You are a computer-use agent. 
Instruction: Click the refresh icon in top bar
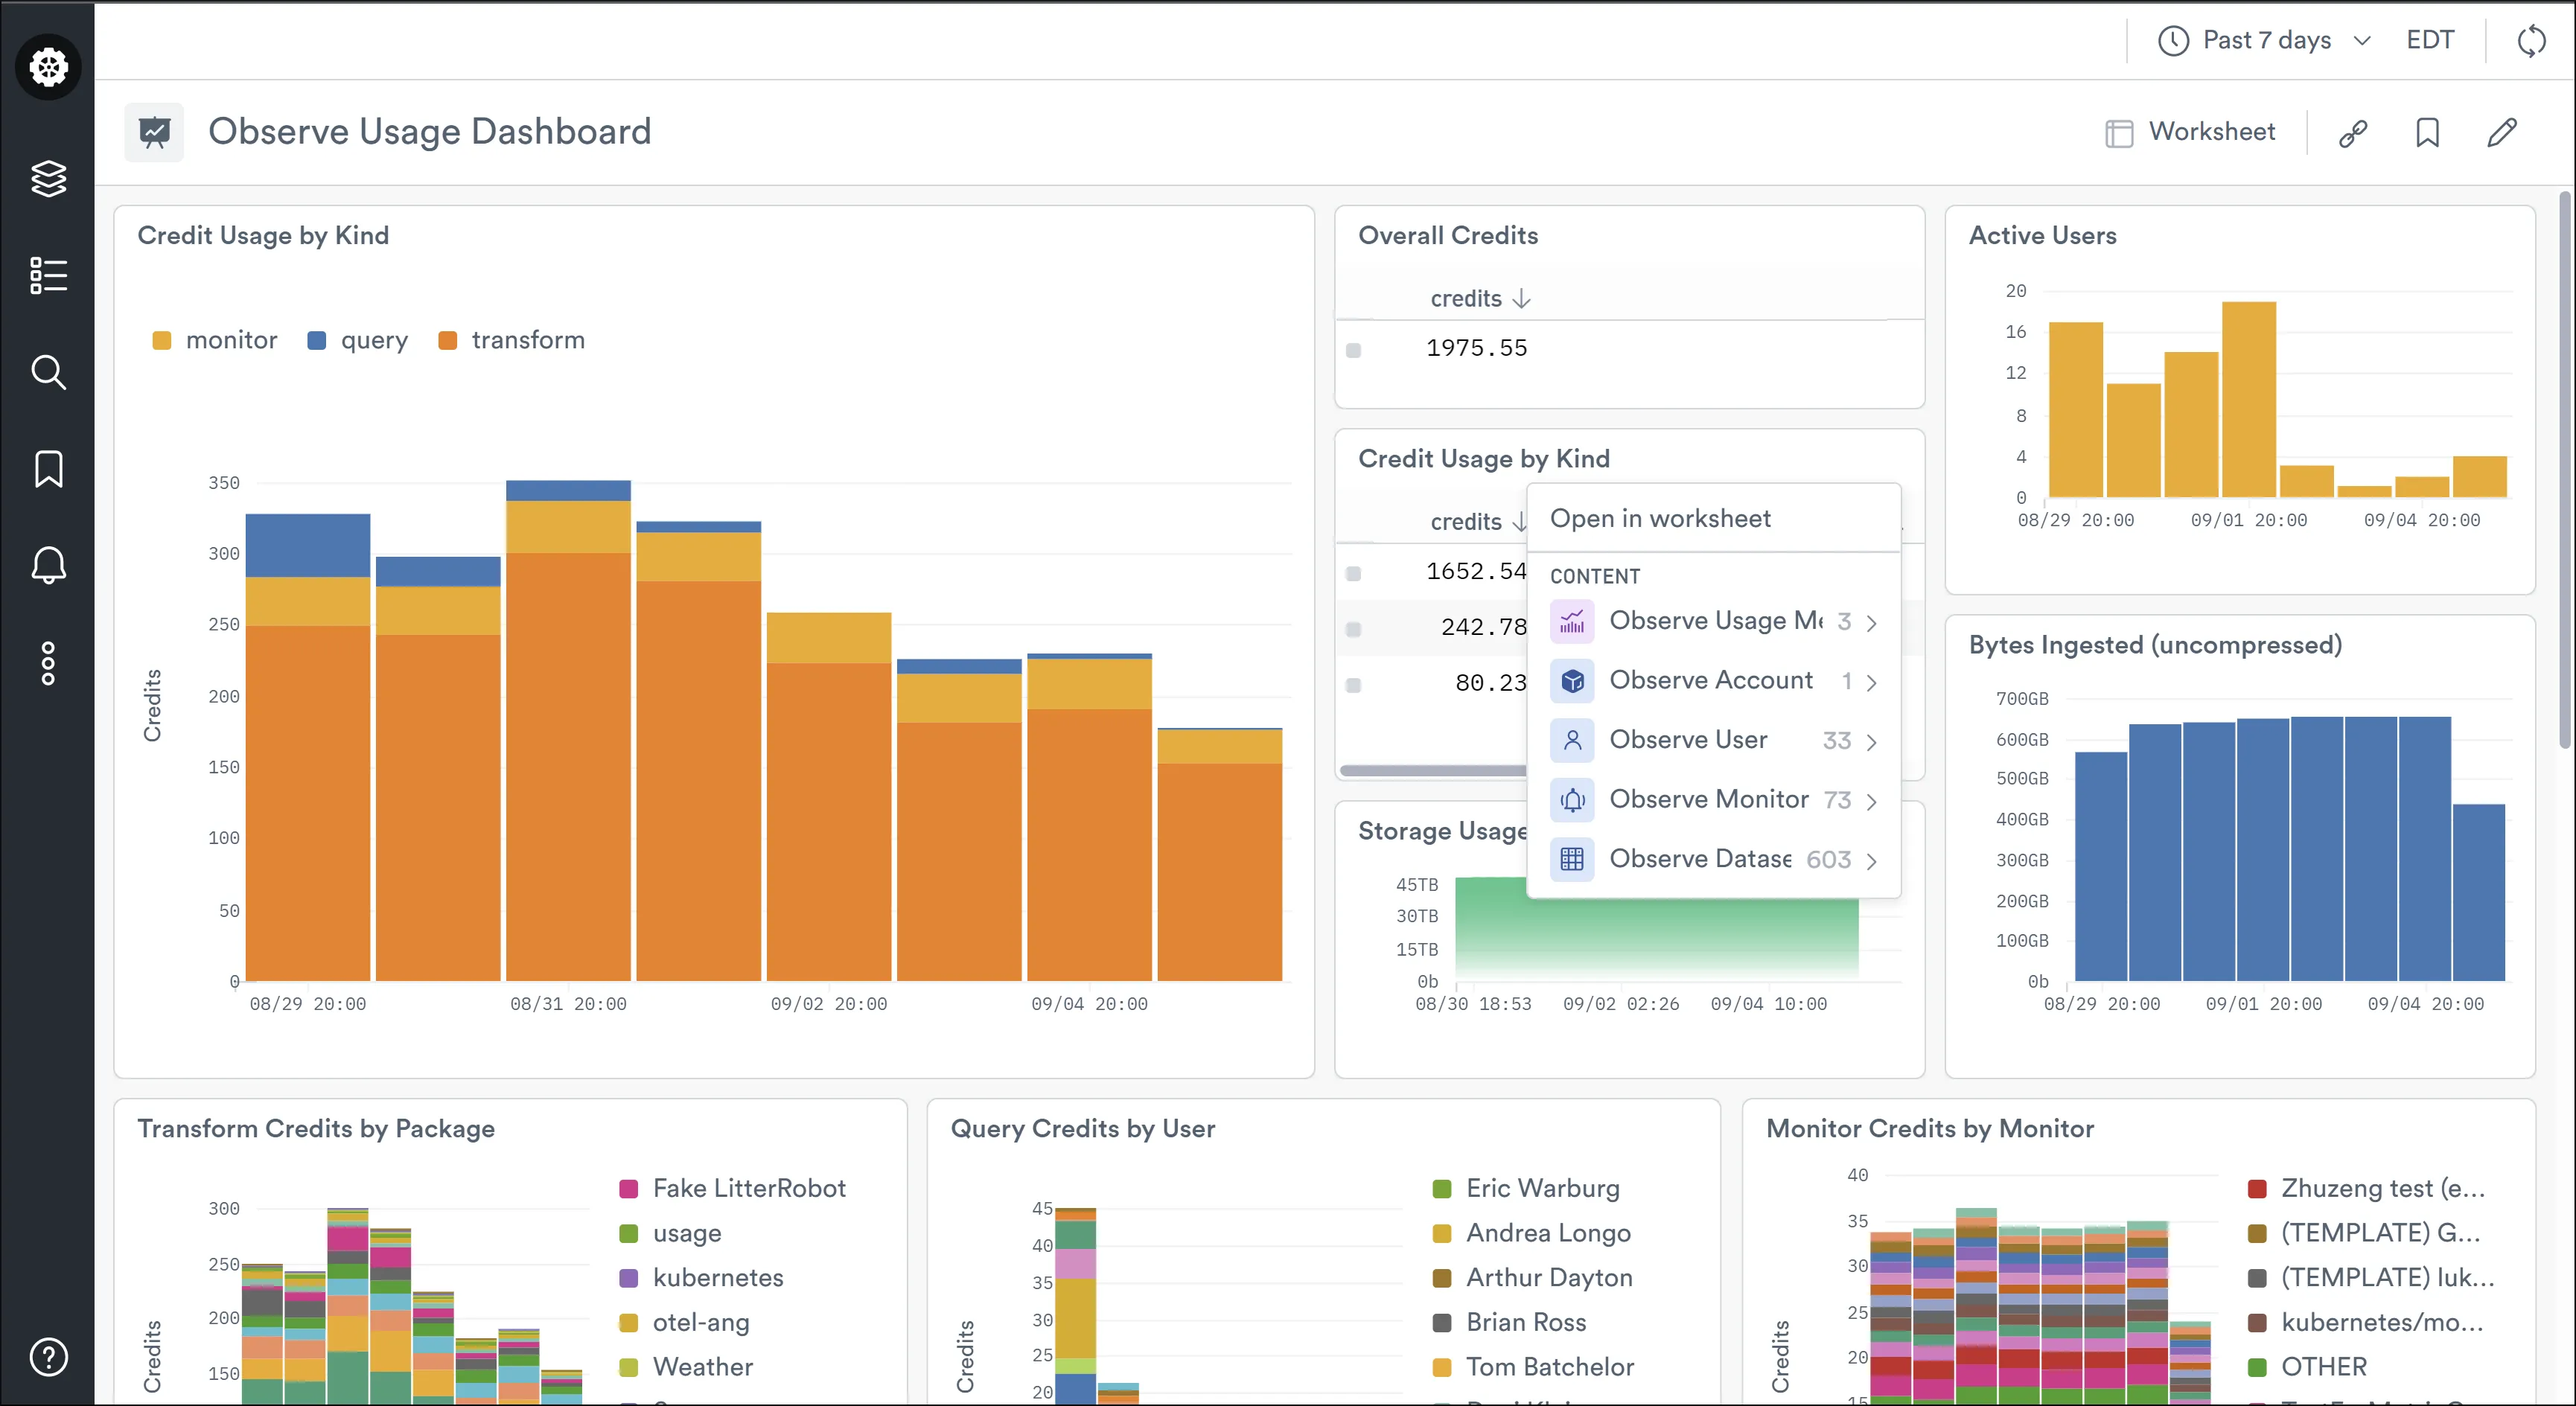point(2531,41)
